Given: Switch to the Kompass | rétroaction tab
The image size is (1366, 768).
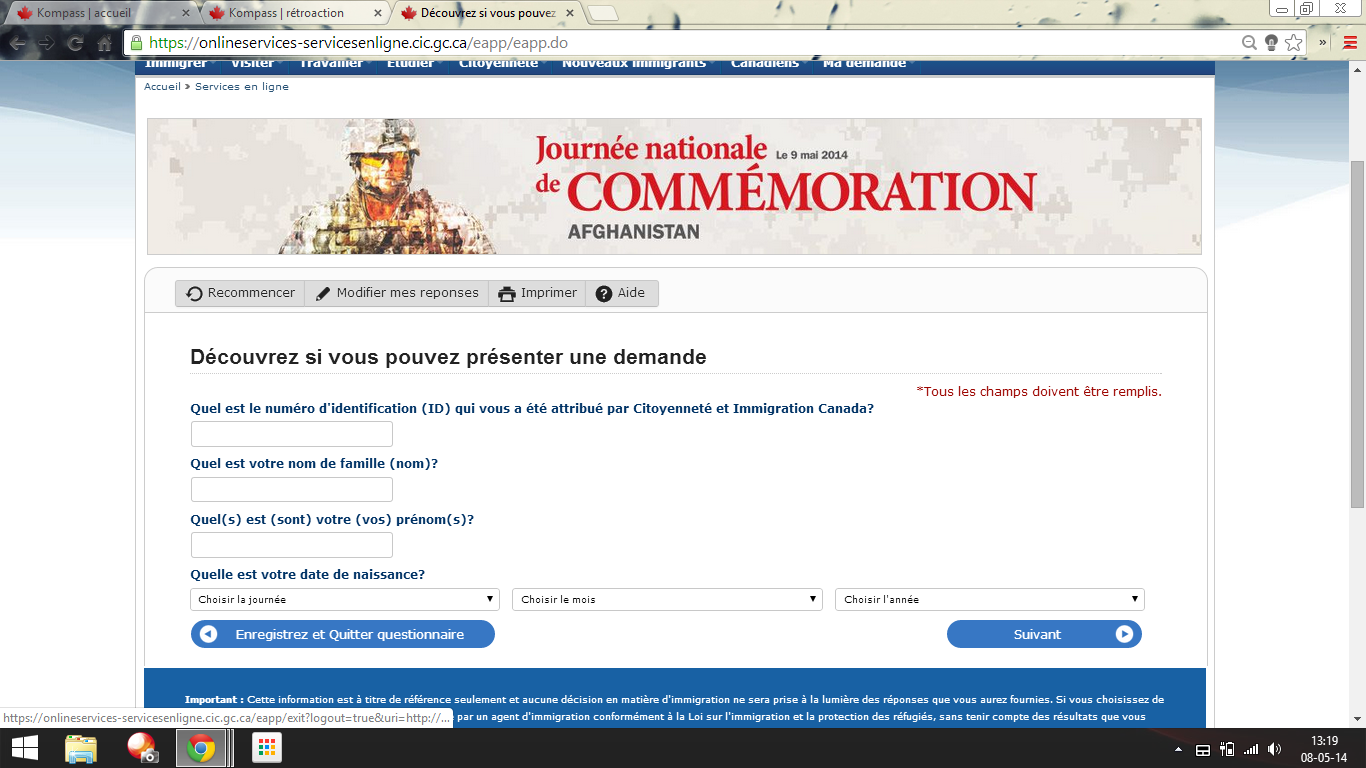Looking at the screenshot, I should click(288, 13).
